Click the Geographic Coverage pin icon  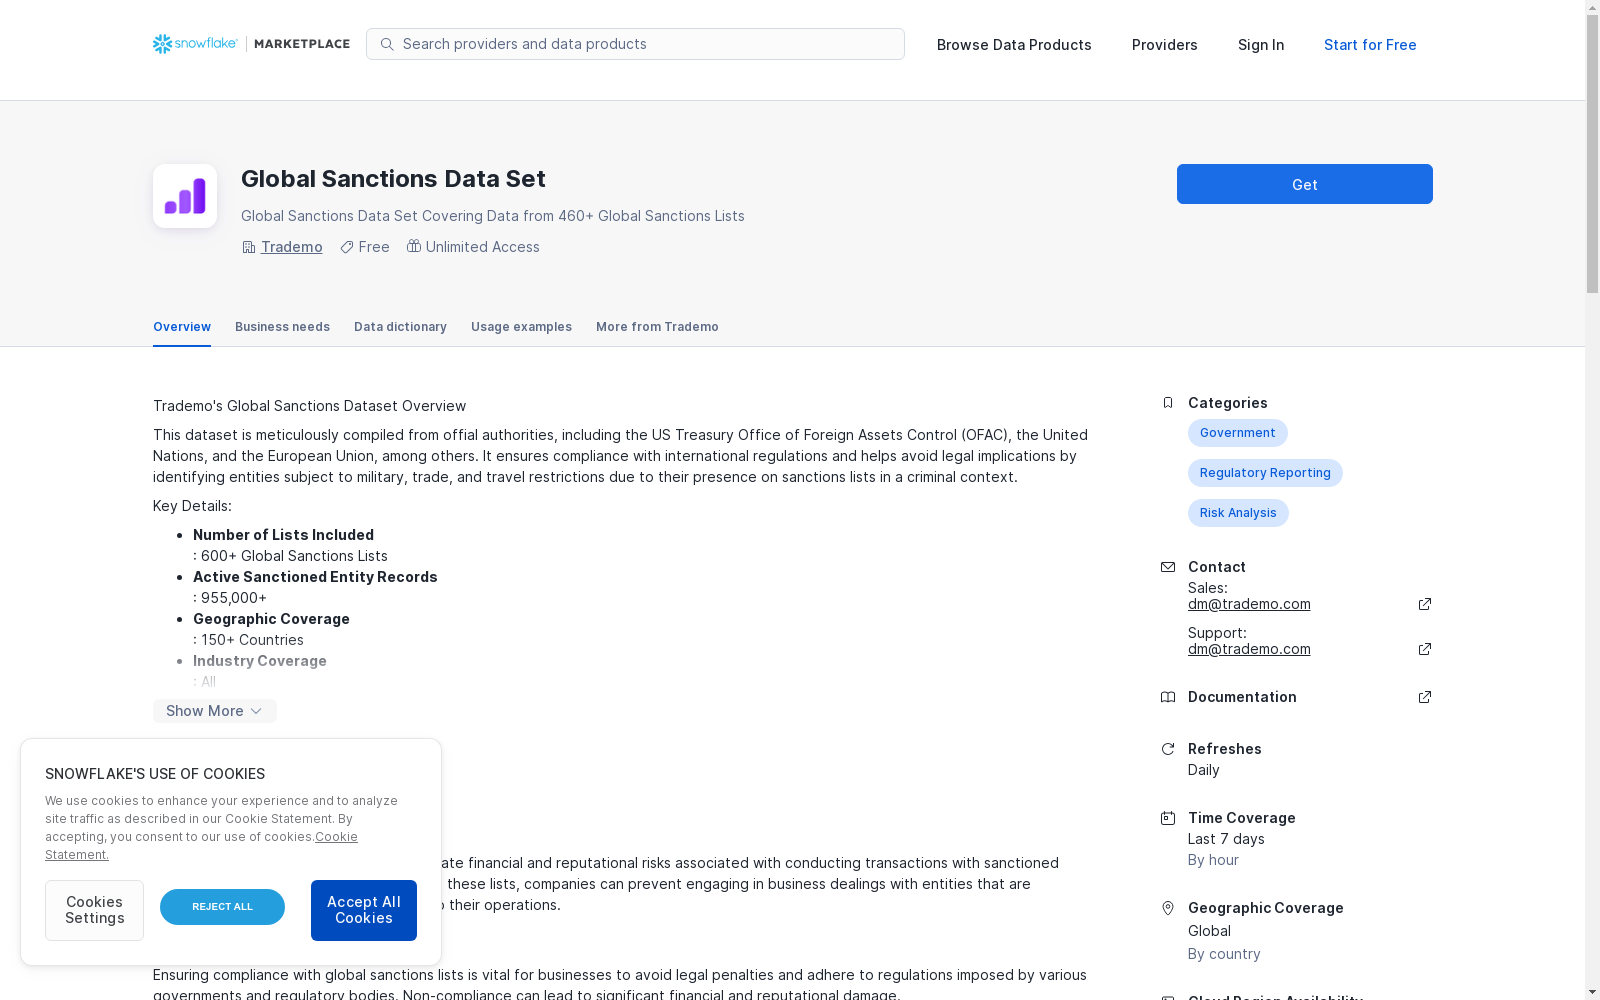[1167, 908]
